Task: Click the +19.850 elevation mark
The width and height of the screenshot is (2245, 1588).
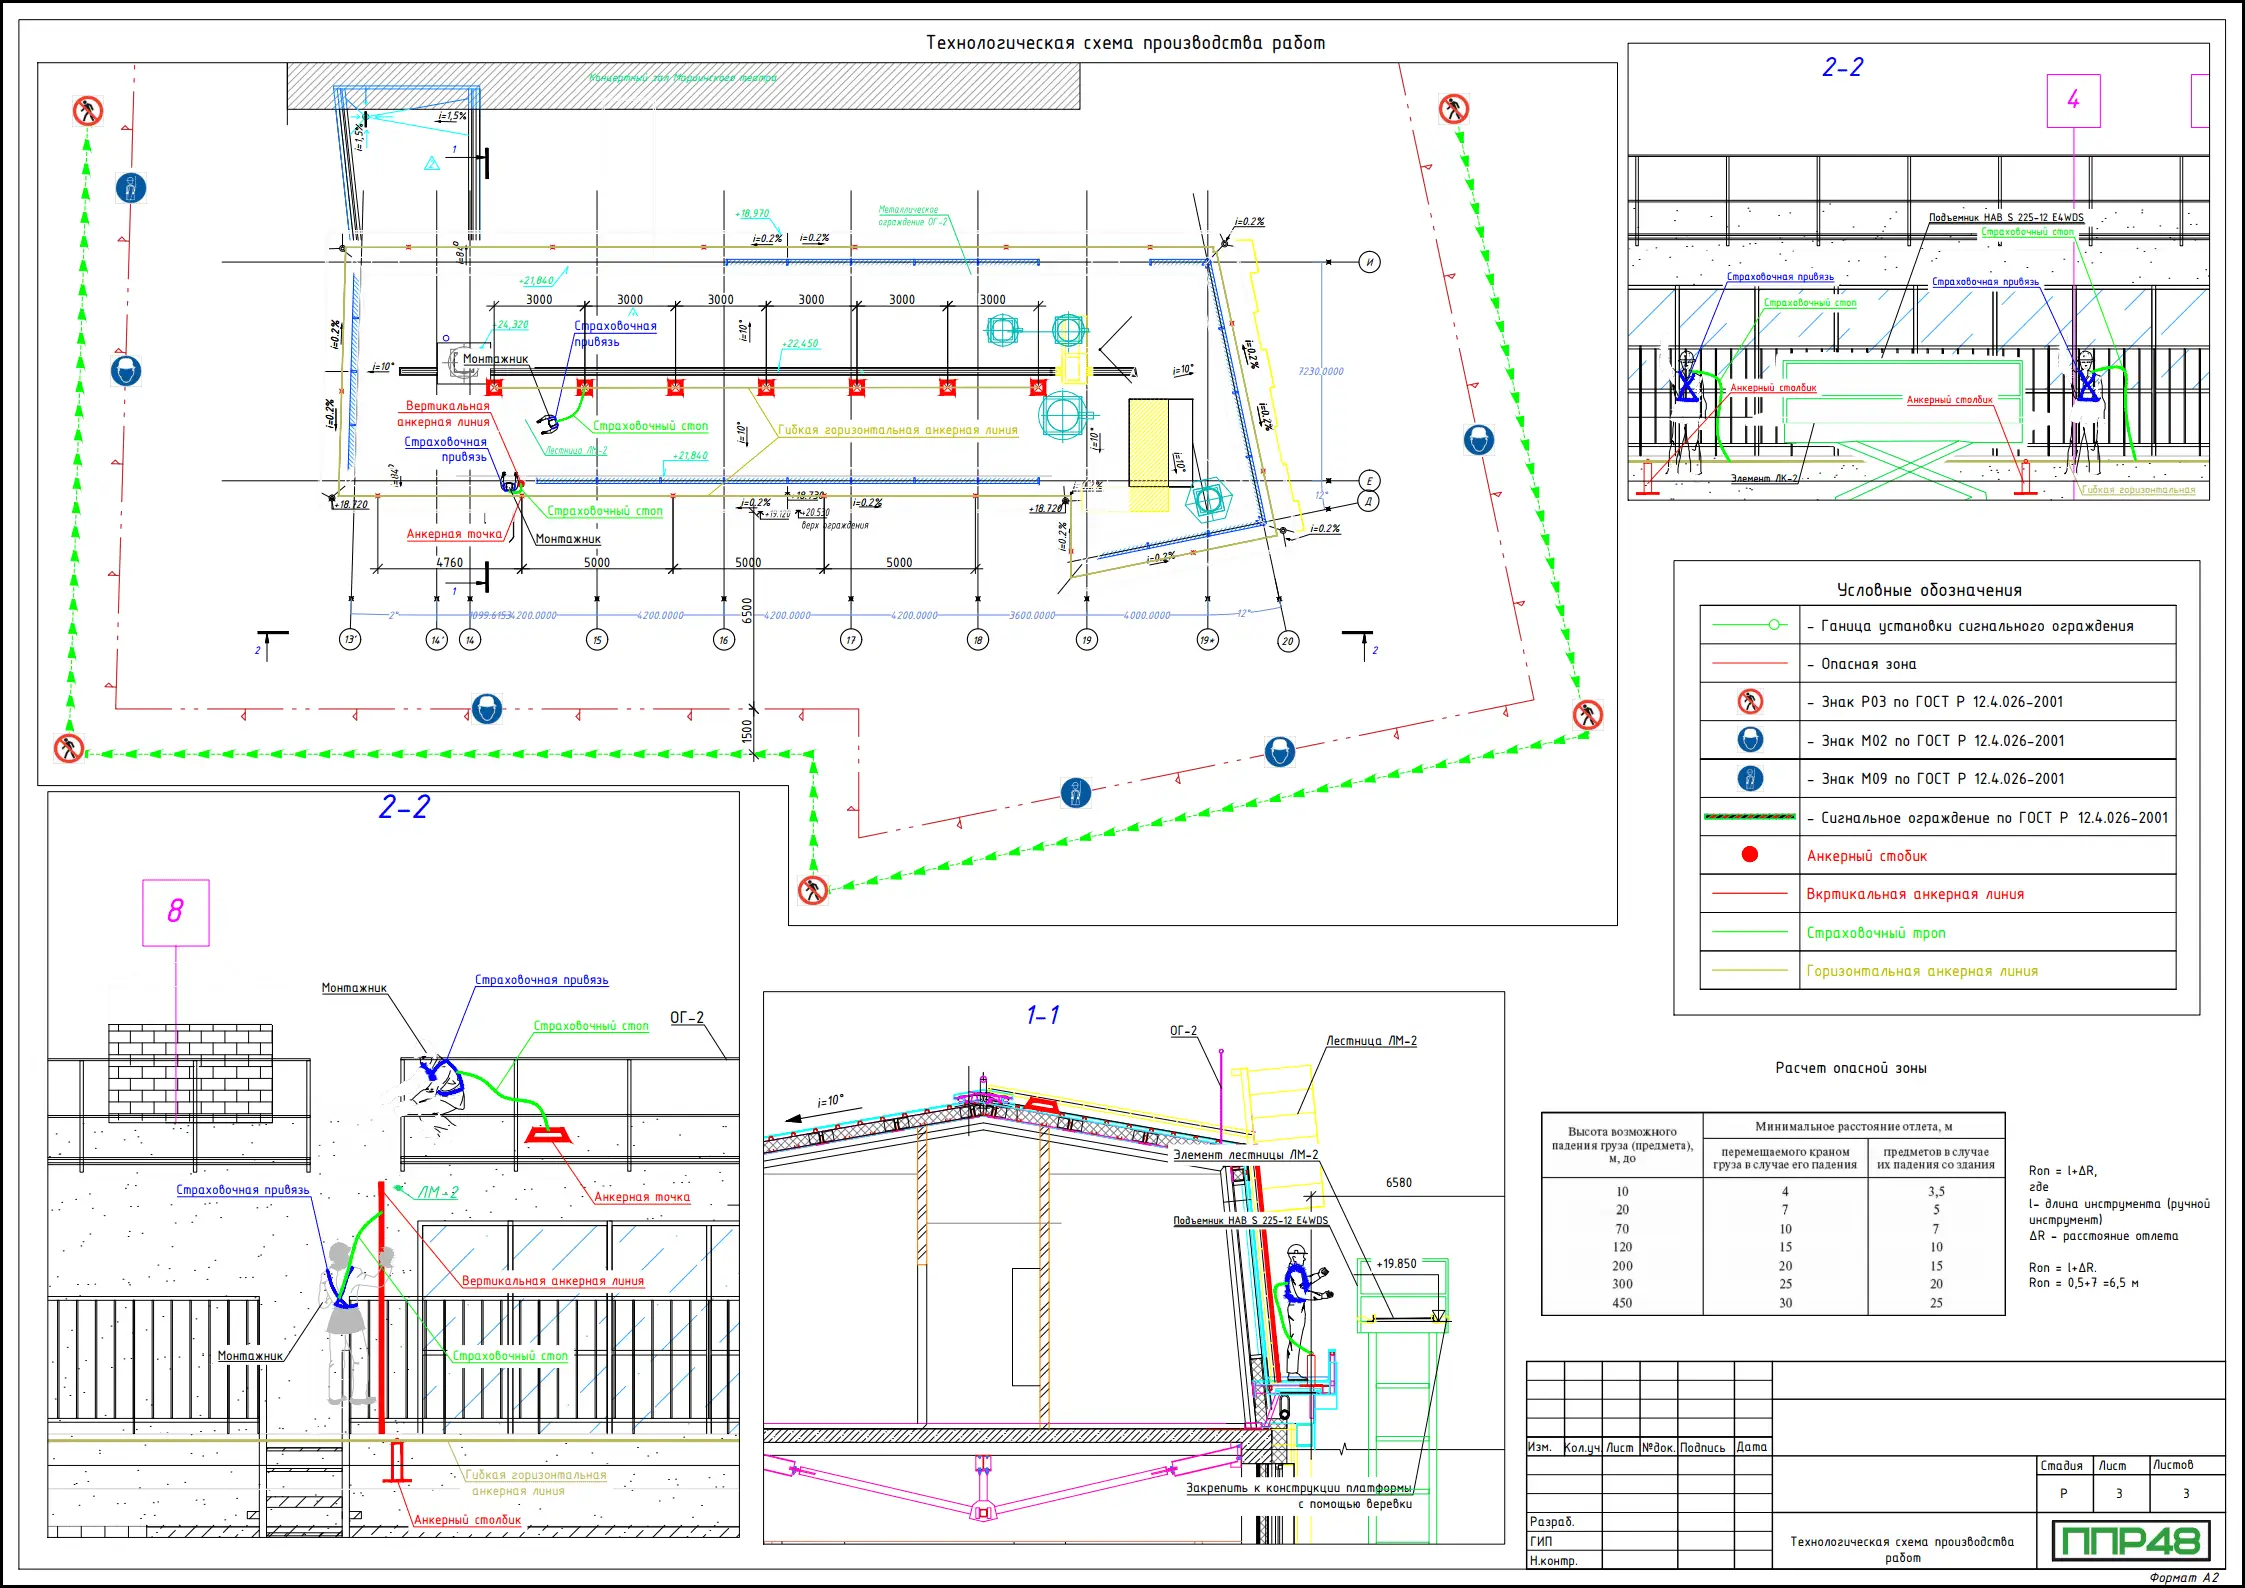Action: tap(1396, 1264)
